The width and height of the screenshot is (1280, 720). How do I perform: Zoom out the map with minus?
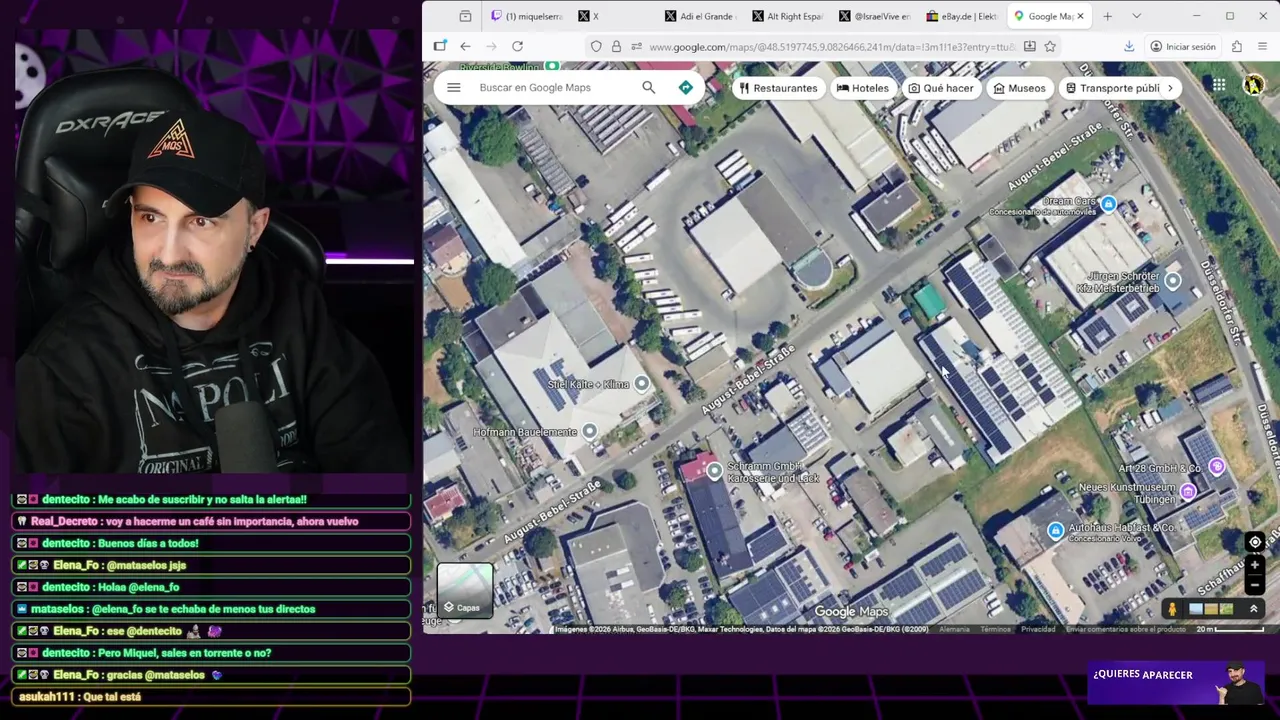[x=1255, y=585]
